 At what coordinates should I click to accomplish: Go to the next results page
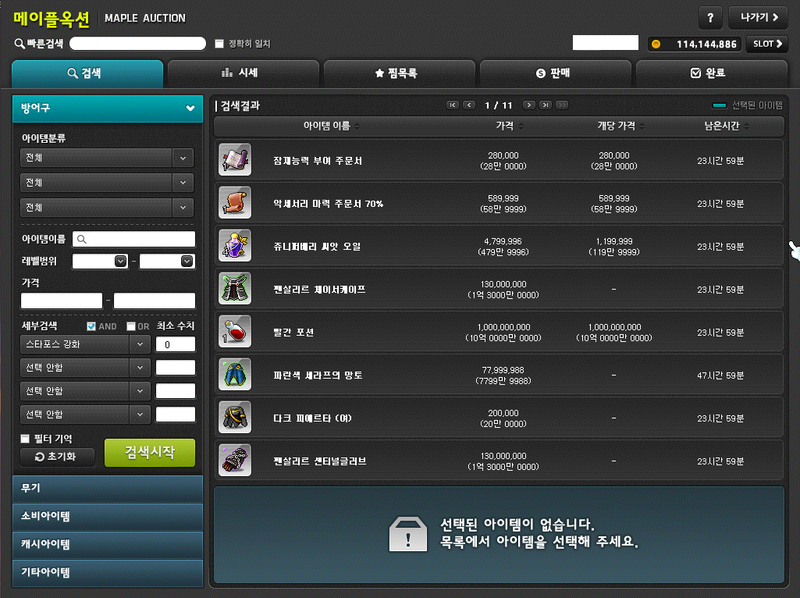click(x=529, y=105)
